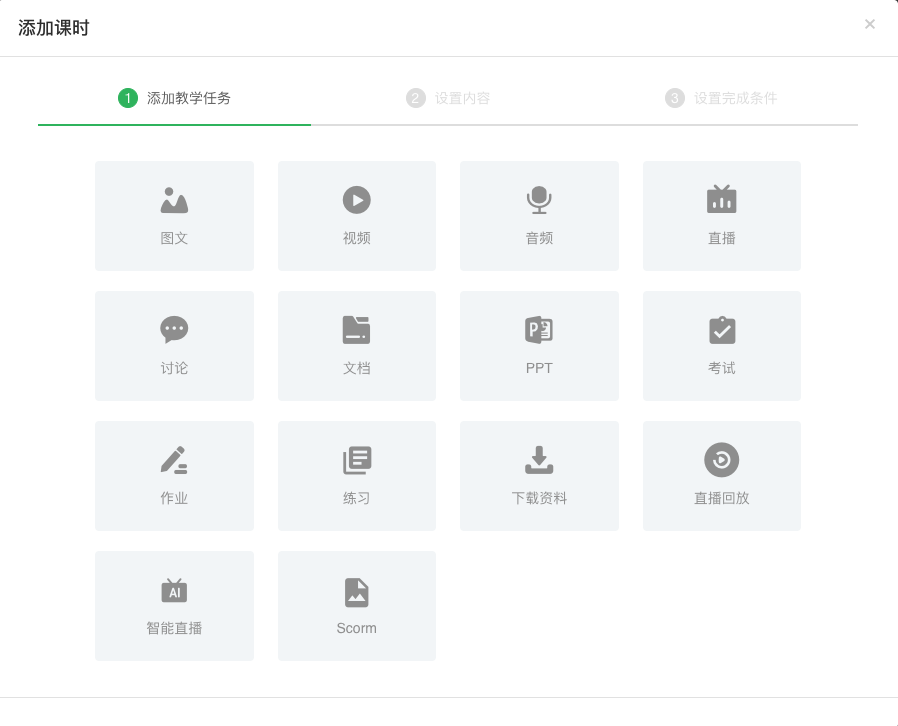The image size is (898, 726).
Task: Select the 作业 homework pencil icon
Action: (x=174, y=460)
